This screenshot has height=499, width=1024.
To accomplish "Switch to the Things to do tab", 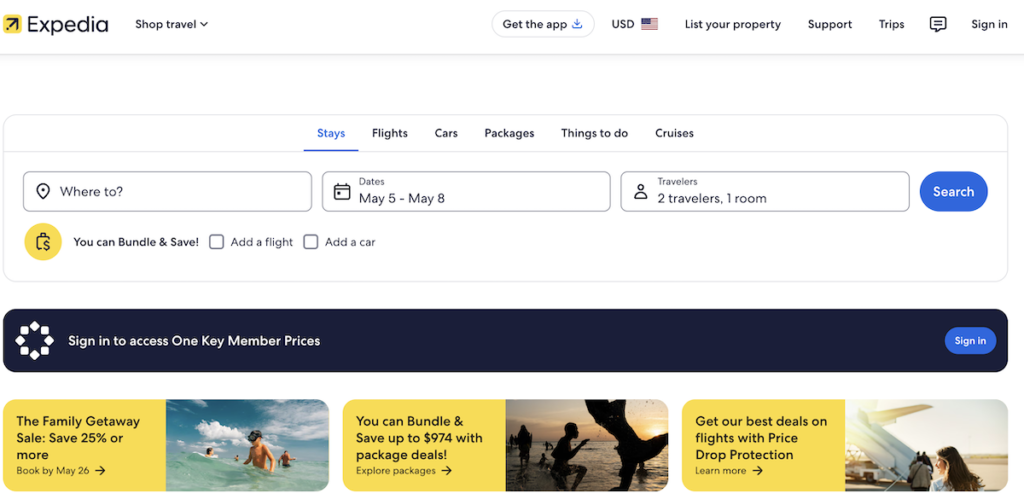I will click(x=594, y=133).
